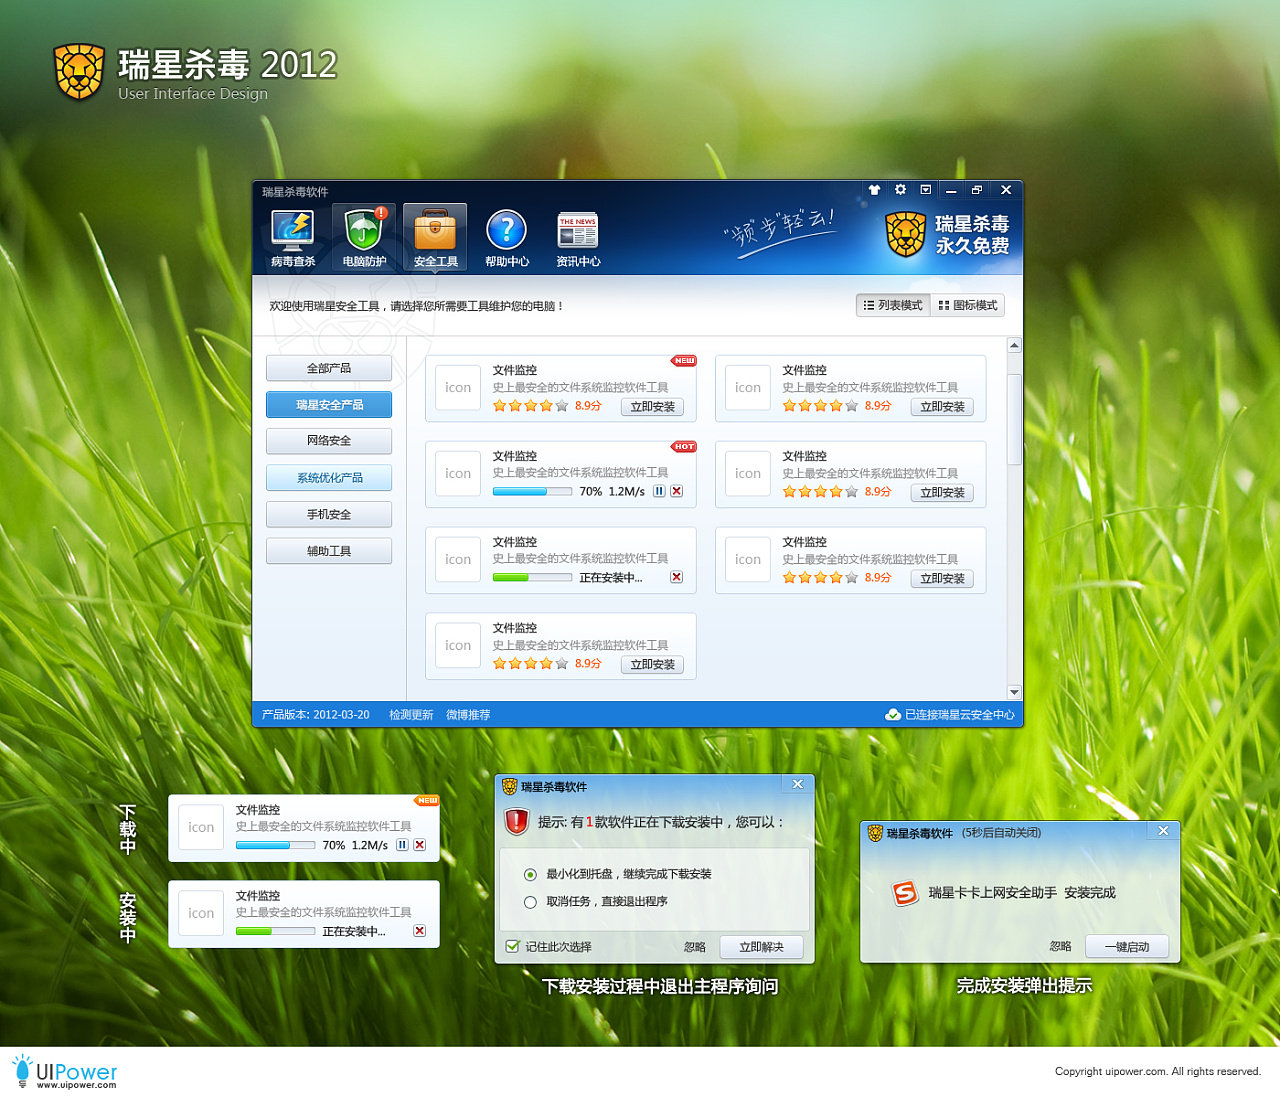Select 取消任务，直接退出程序 option
This screenshot has width=1280, height=1097.
tap(530, 901)
